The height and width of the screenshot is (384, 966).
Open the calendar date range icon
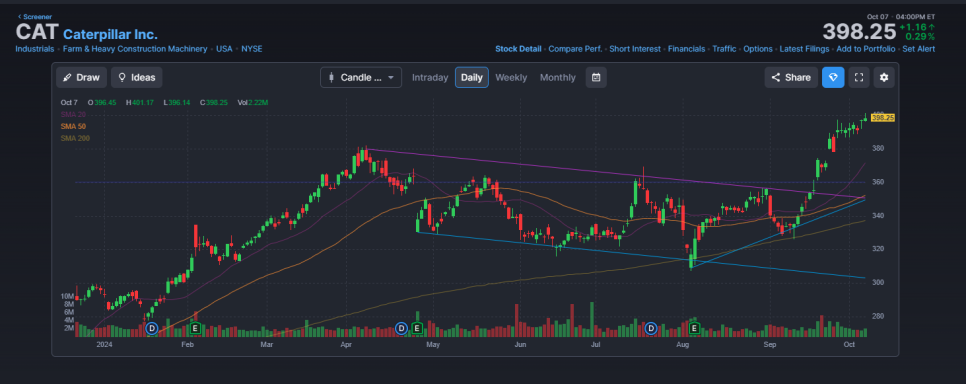click(596, 78)
